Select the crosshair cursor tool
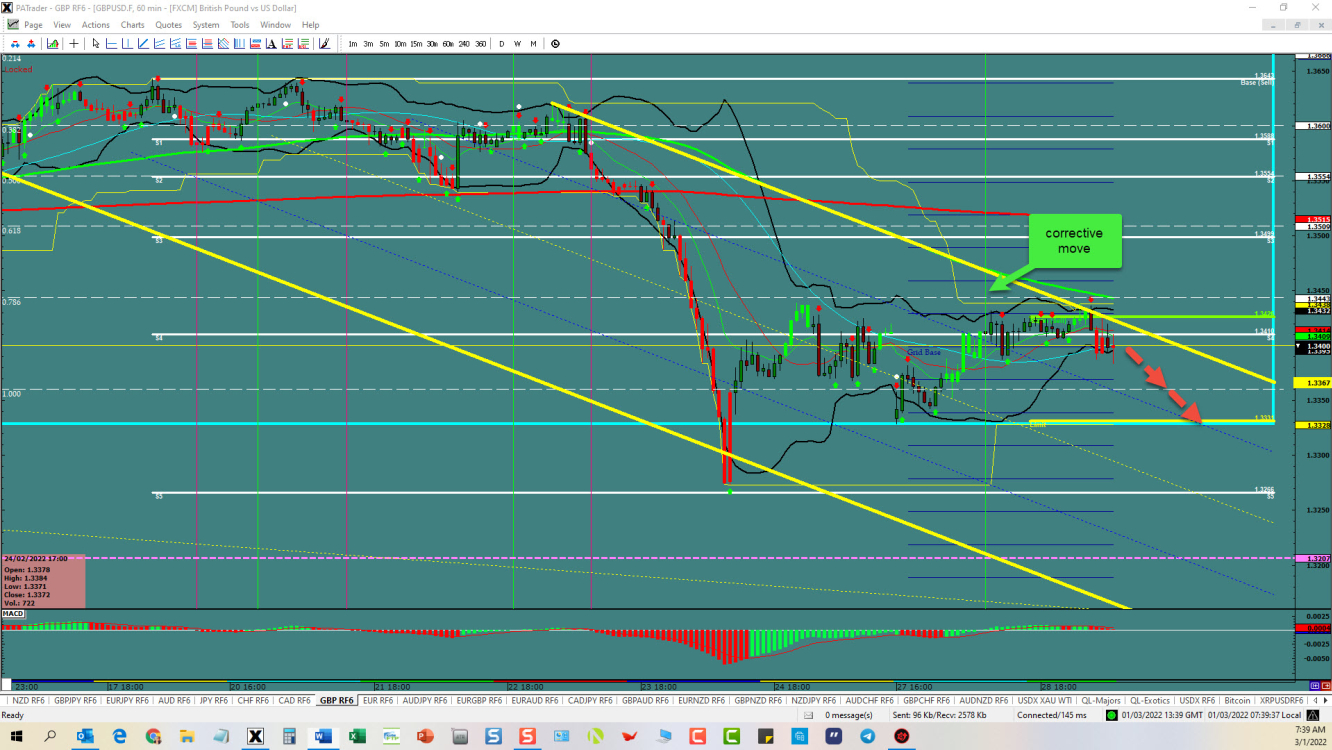Viewport: 1332px width, 750px height. (x=74, y=44)
